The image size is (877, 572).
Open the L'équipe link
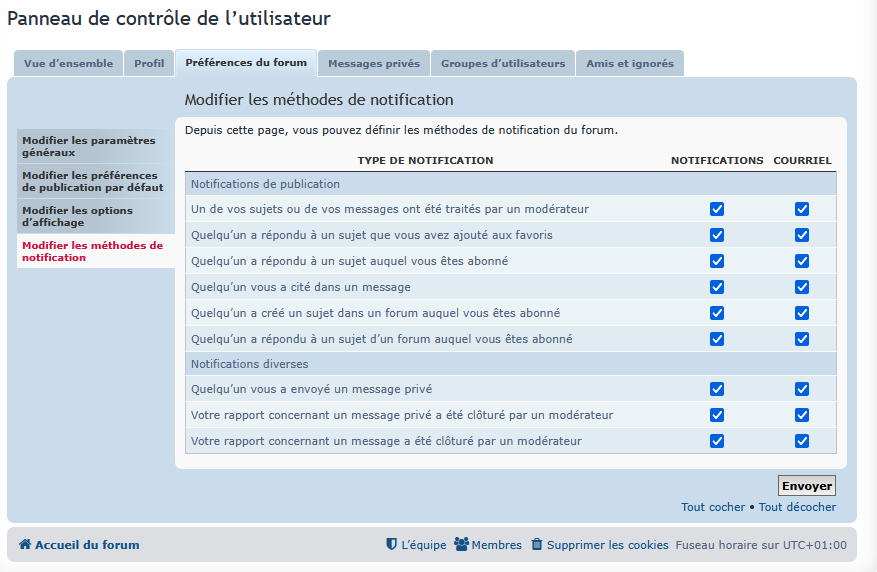(423, 545)
